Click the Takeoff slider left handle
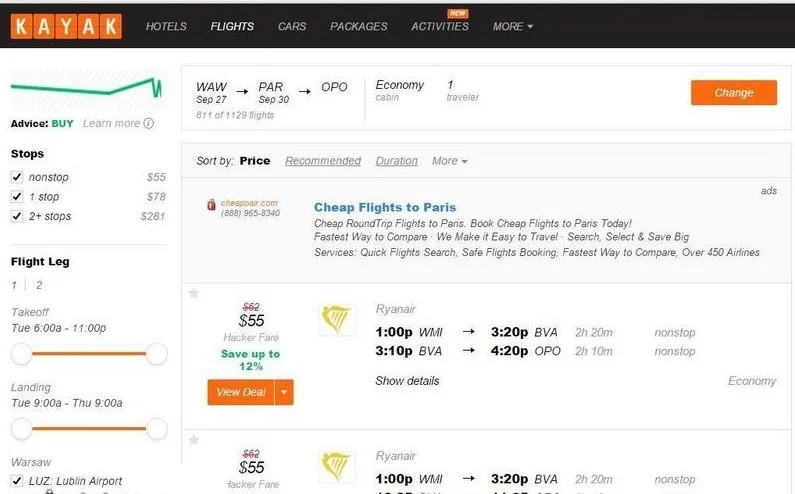Viewport: 795px width, 494px height. coord(22,354)
